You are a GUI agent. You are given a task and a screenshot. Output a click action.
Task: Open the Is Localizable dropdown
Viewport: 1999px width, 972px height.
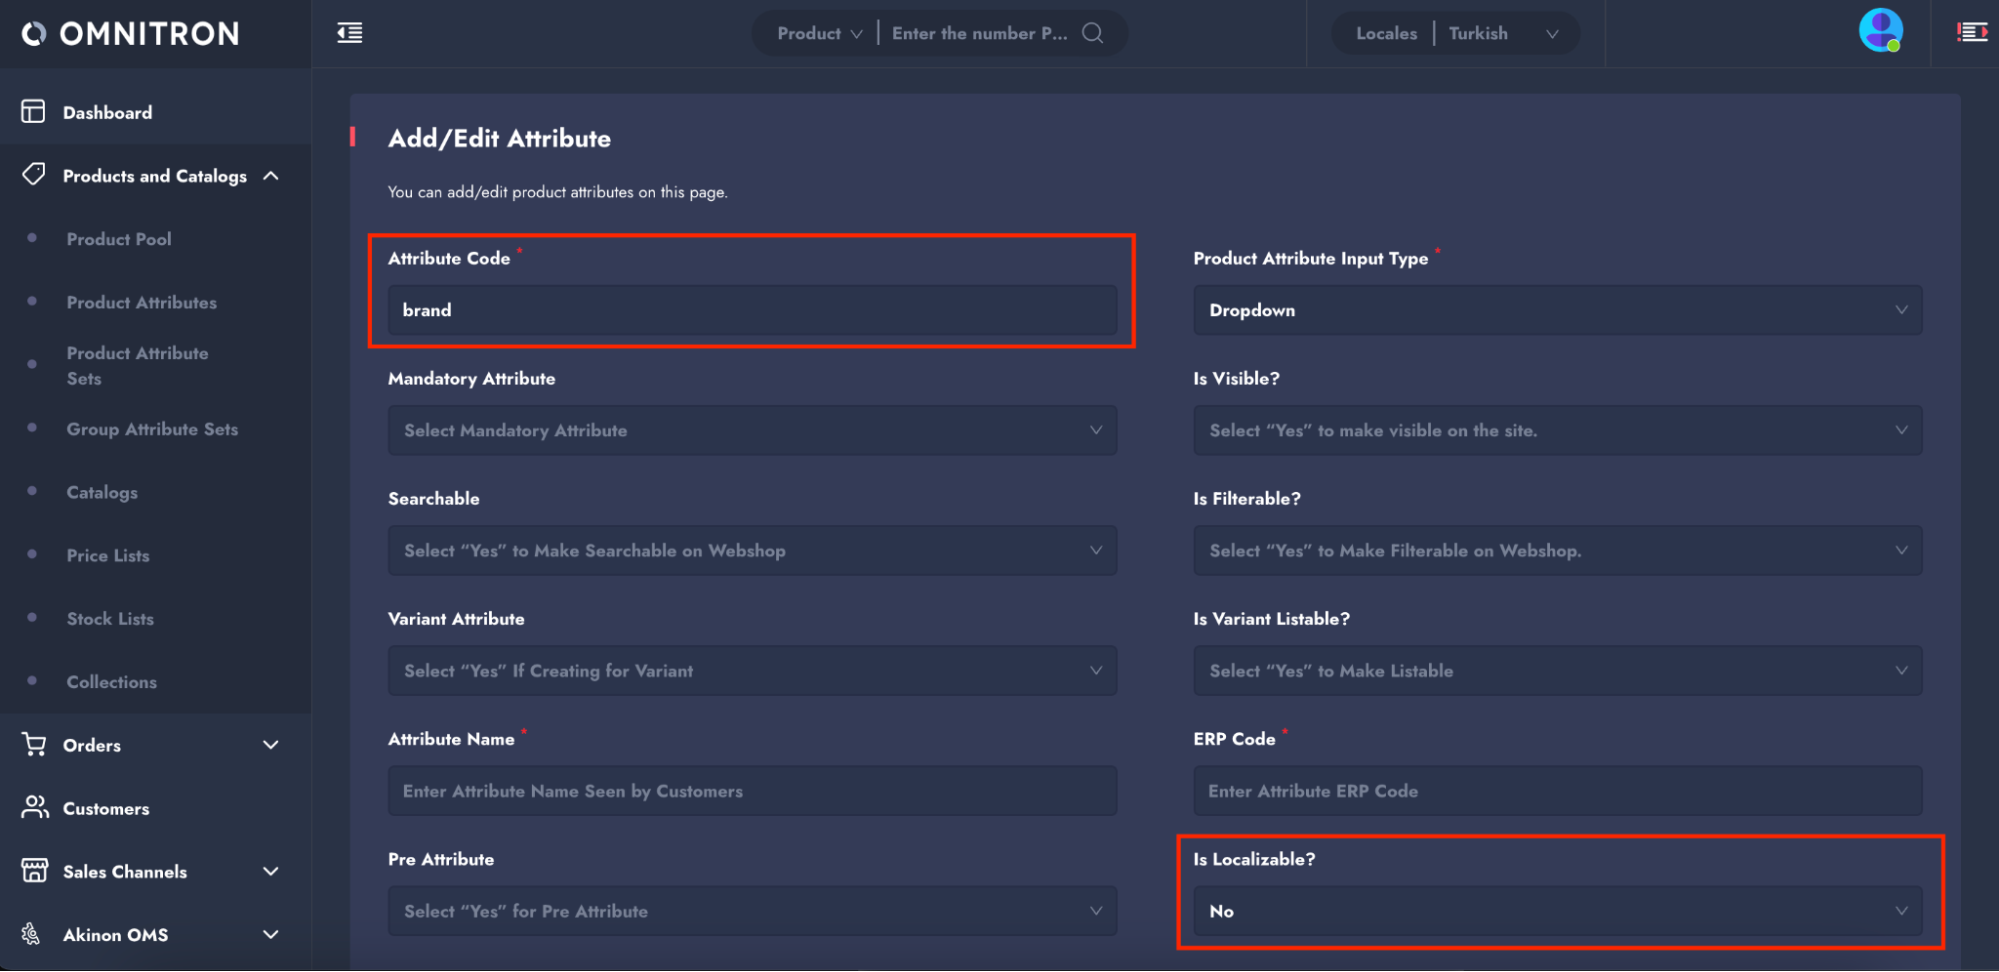tap(1556, 911)
